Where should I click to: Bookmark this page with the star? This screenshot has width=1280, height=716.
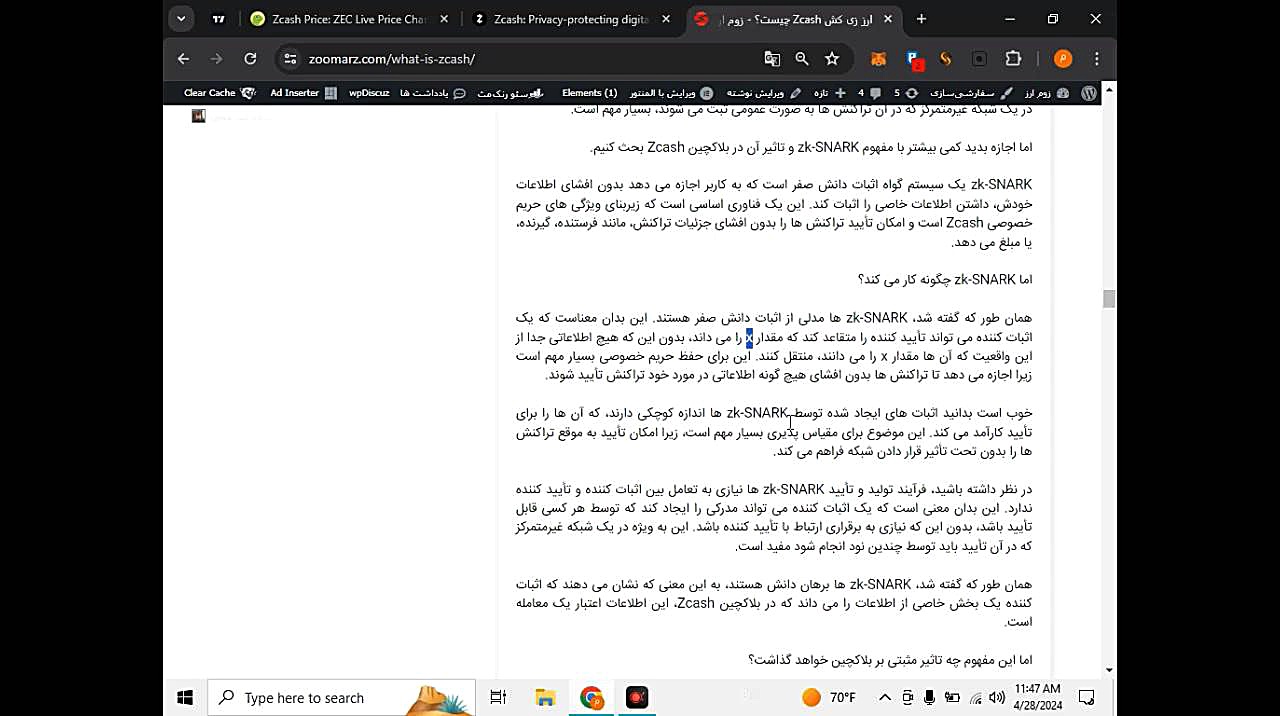(x=832, y=59)
